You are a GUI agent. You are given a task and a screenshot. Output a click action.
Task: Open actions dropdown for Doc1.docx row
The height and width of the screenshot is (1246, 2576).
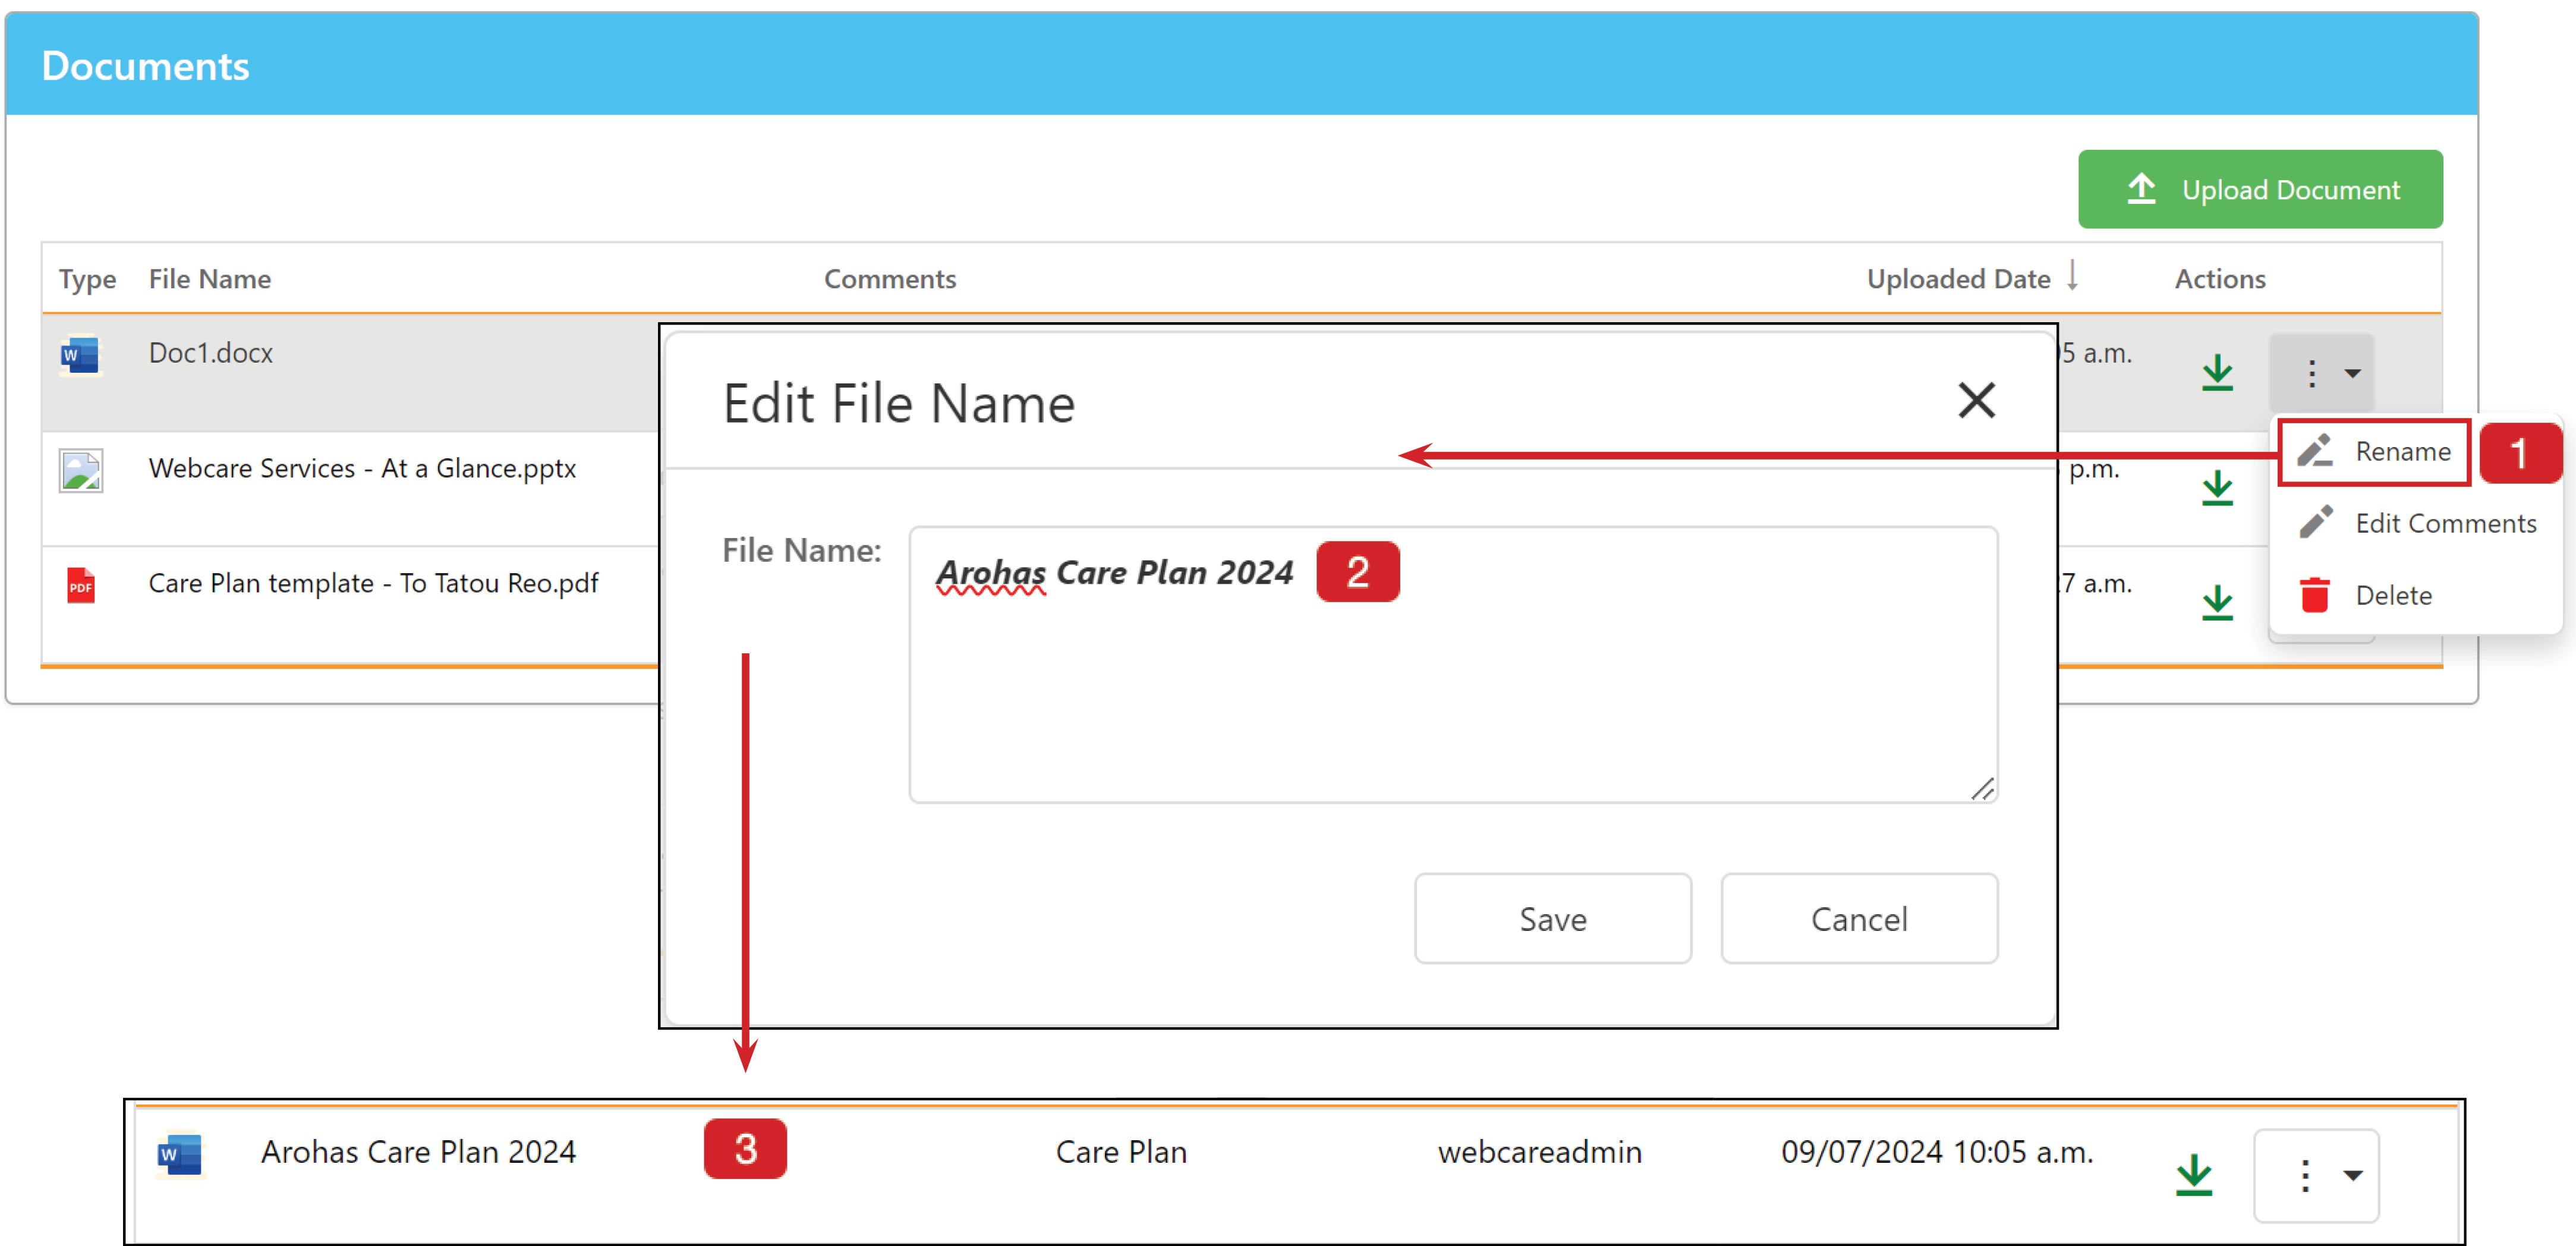pos(2322,373)
